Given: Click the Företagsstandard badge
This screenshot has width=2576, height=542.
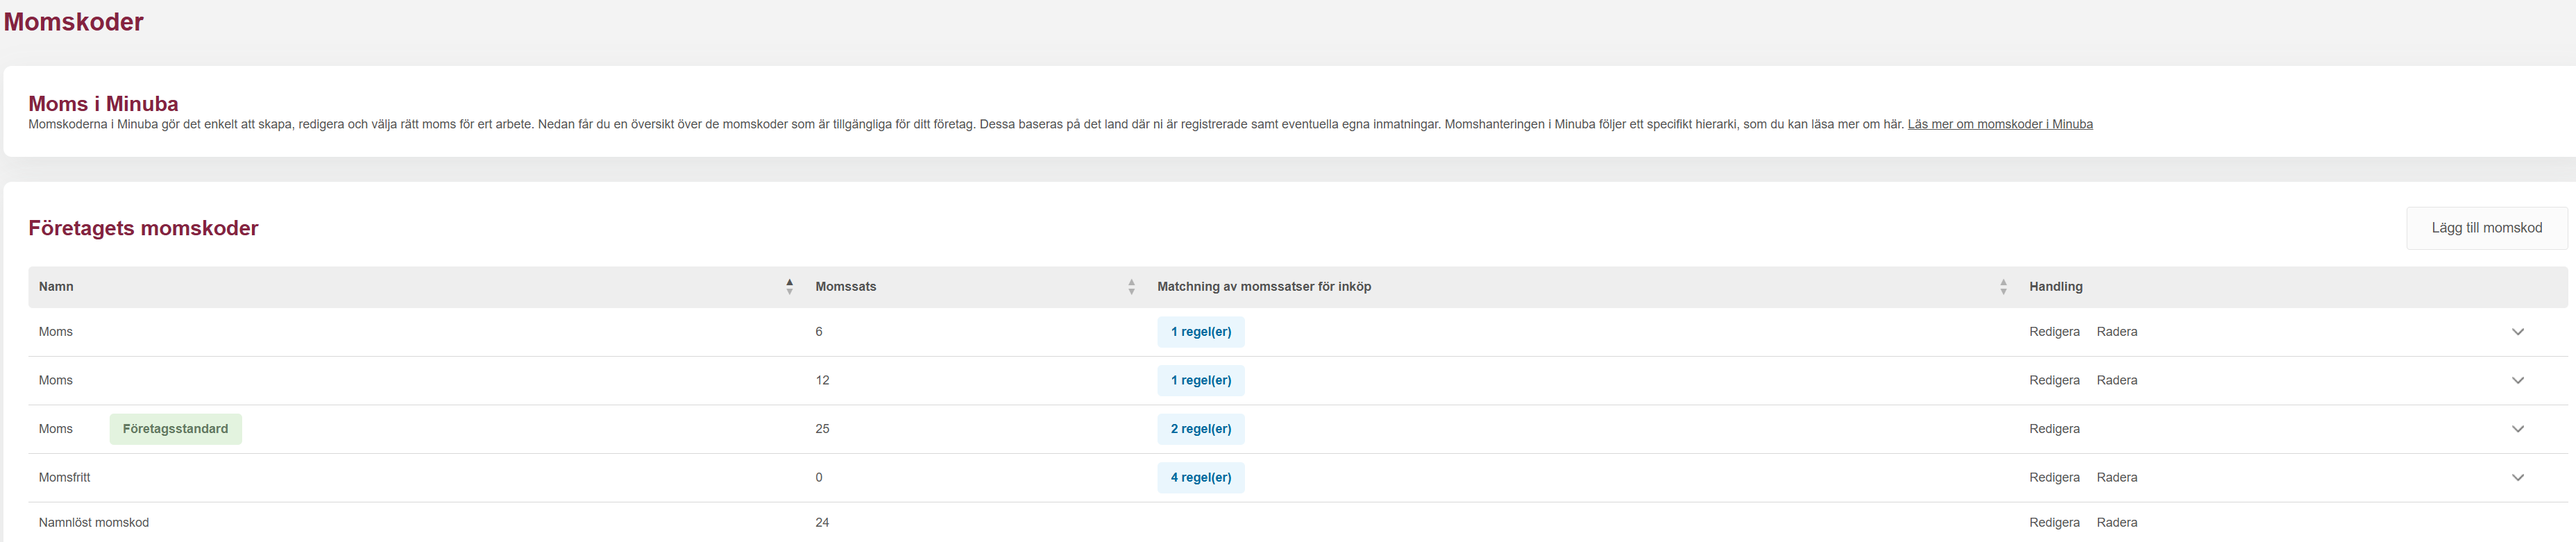Looking at the screenshot, I should 175,429.
